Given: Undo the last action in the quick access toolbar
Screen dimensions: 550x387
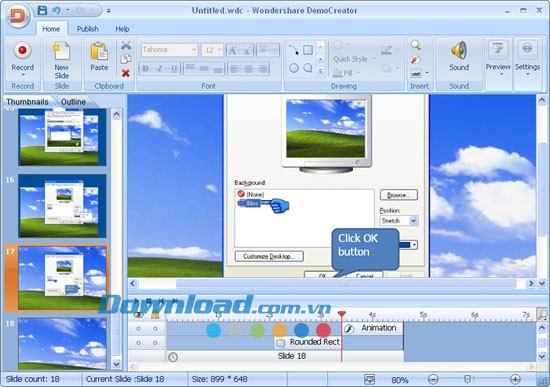Looking at the screenshot, I should (56, 10).
